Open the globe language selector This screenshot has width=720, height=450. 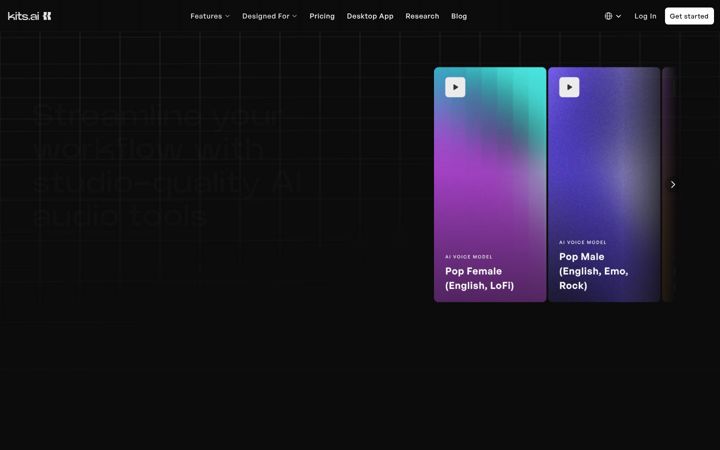(x=613, y=16)
